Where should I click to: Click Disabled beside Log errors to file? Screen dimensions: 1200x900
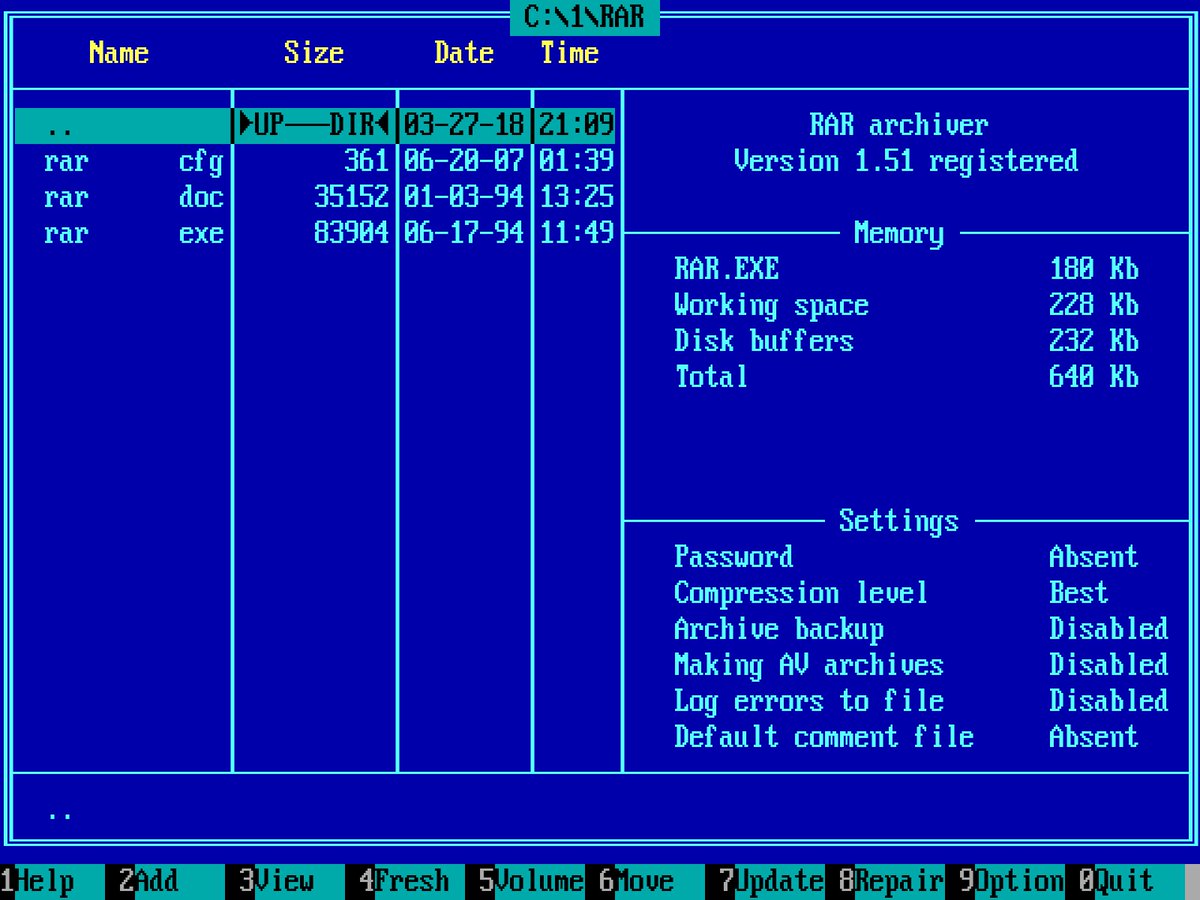click(1109, 701)
